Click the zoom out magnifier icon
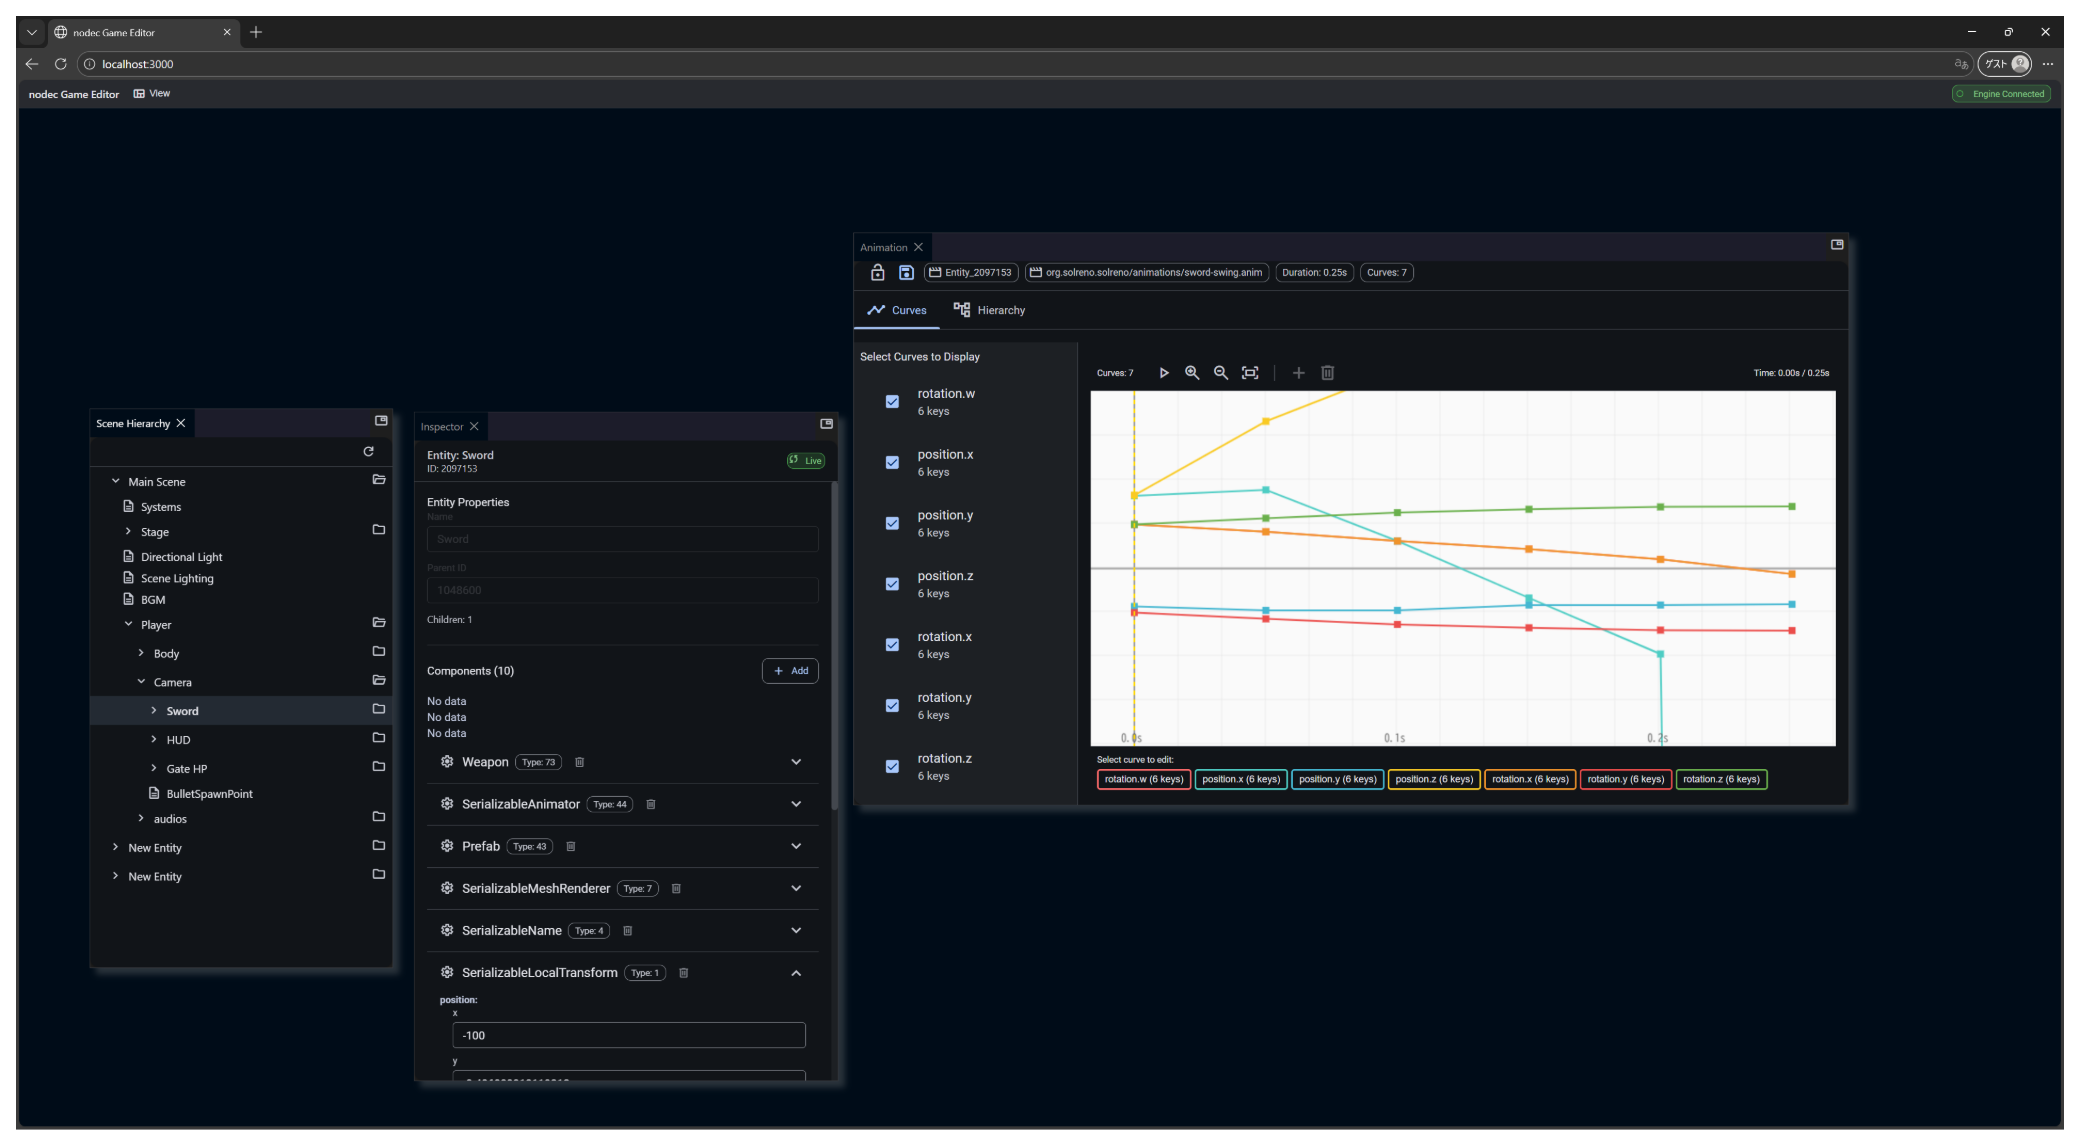Screen dimensions: 2080x1146 tap(1221, 373)
